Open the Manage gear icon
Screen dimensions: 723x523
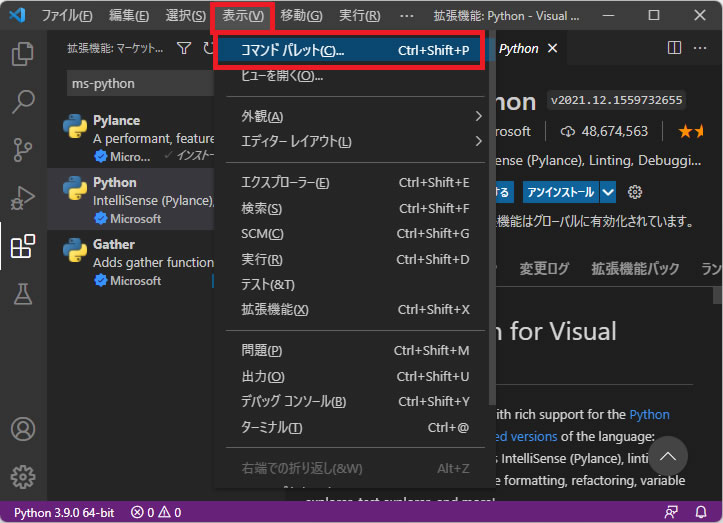22,477
